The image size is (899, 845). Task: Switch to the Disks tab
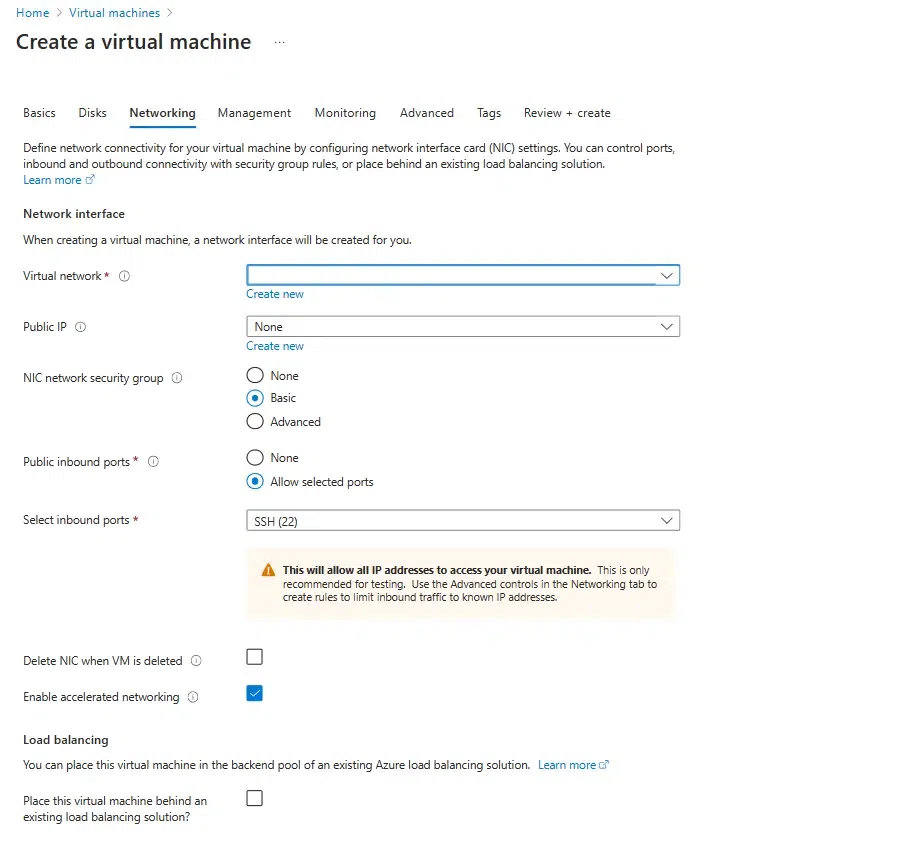tap(93, 113)
